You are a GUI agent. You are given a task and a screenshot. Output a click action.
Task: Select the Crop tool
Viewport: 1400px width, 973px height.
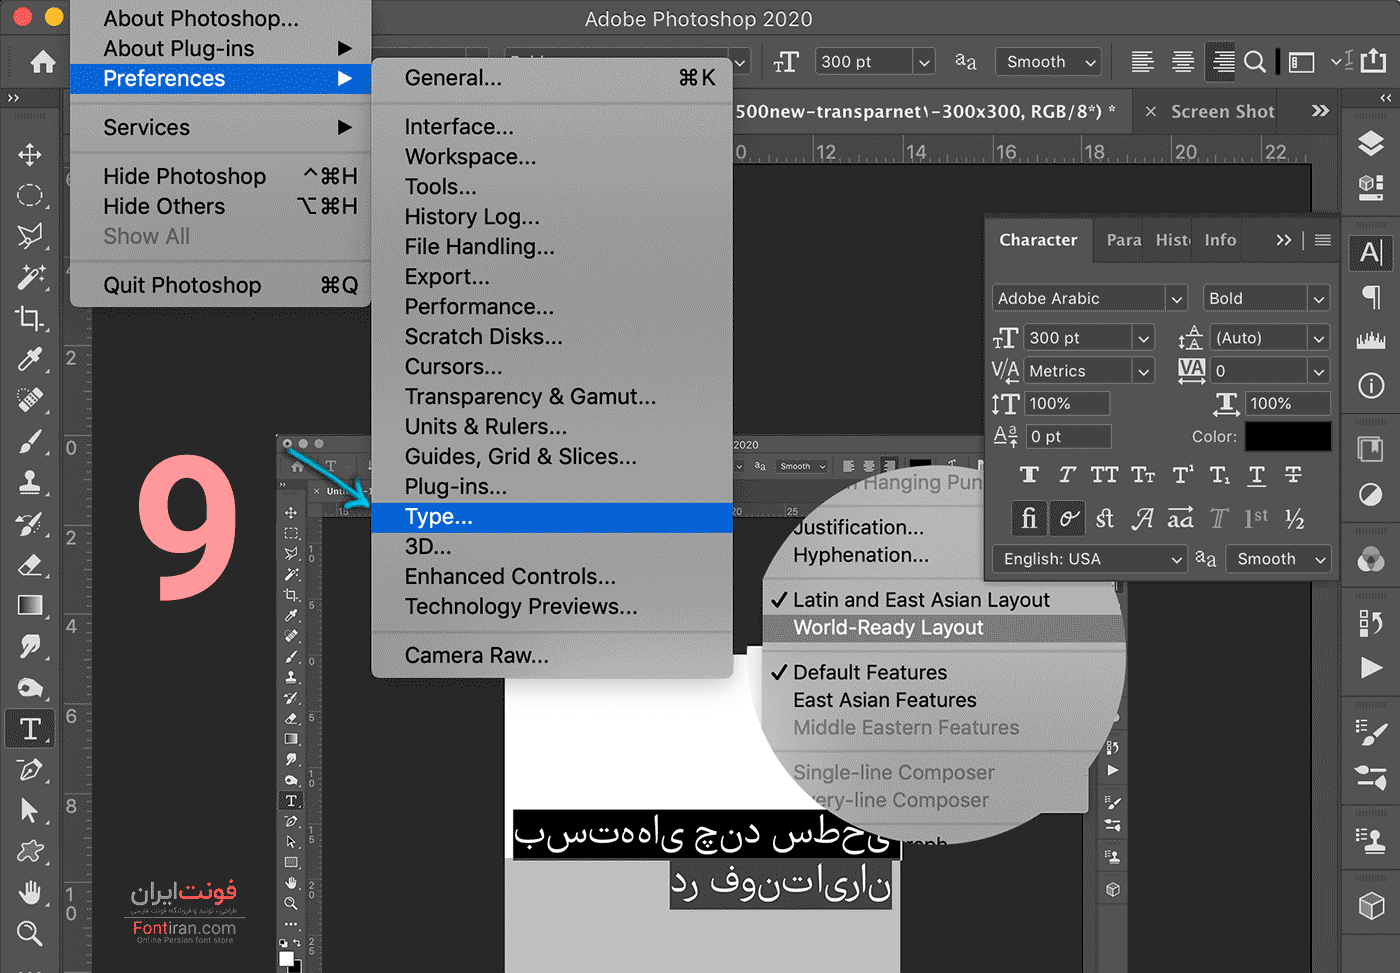(30, 318)
